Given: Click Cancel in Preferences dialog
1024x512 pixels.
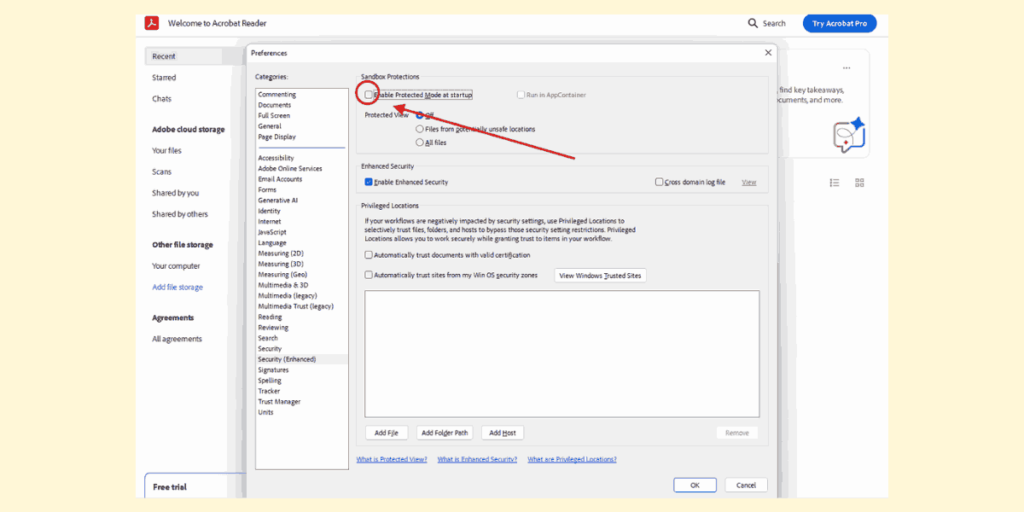Looking at the screenshot, I should coord(746,485).
